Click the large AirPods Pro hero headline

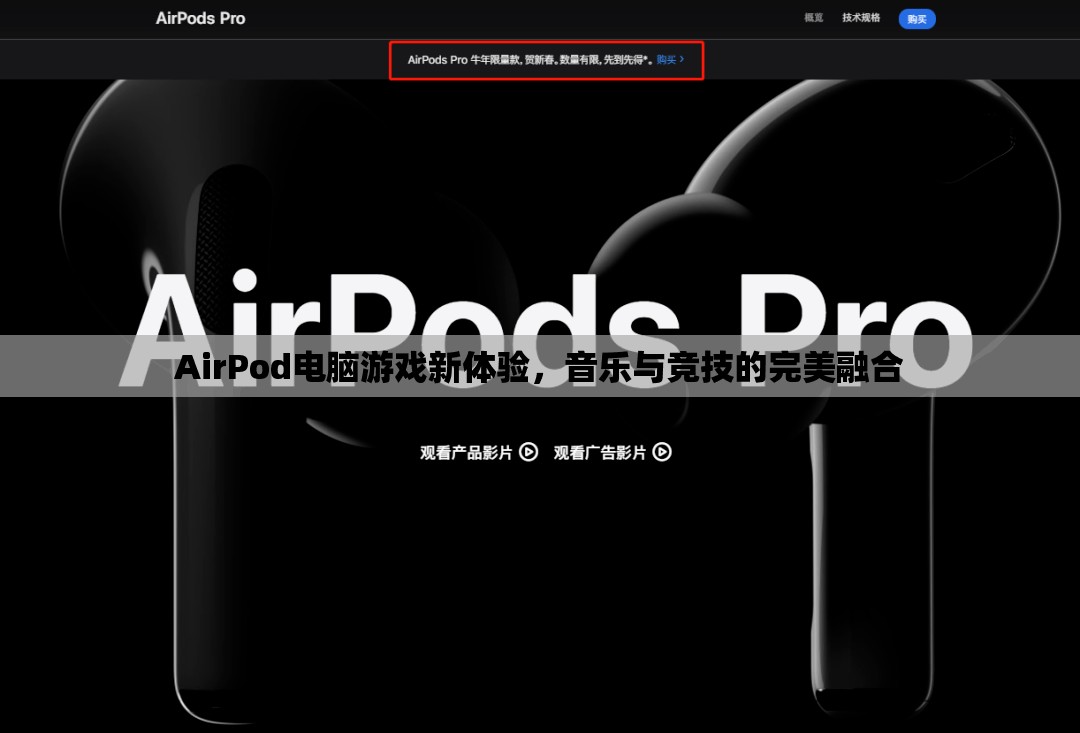pos(547,331)
